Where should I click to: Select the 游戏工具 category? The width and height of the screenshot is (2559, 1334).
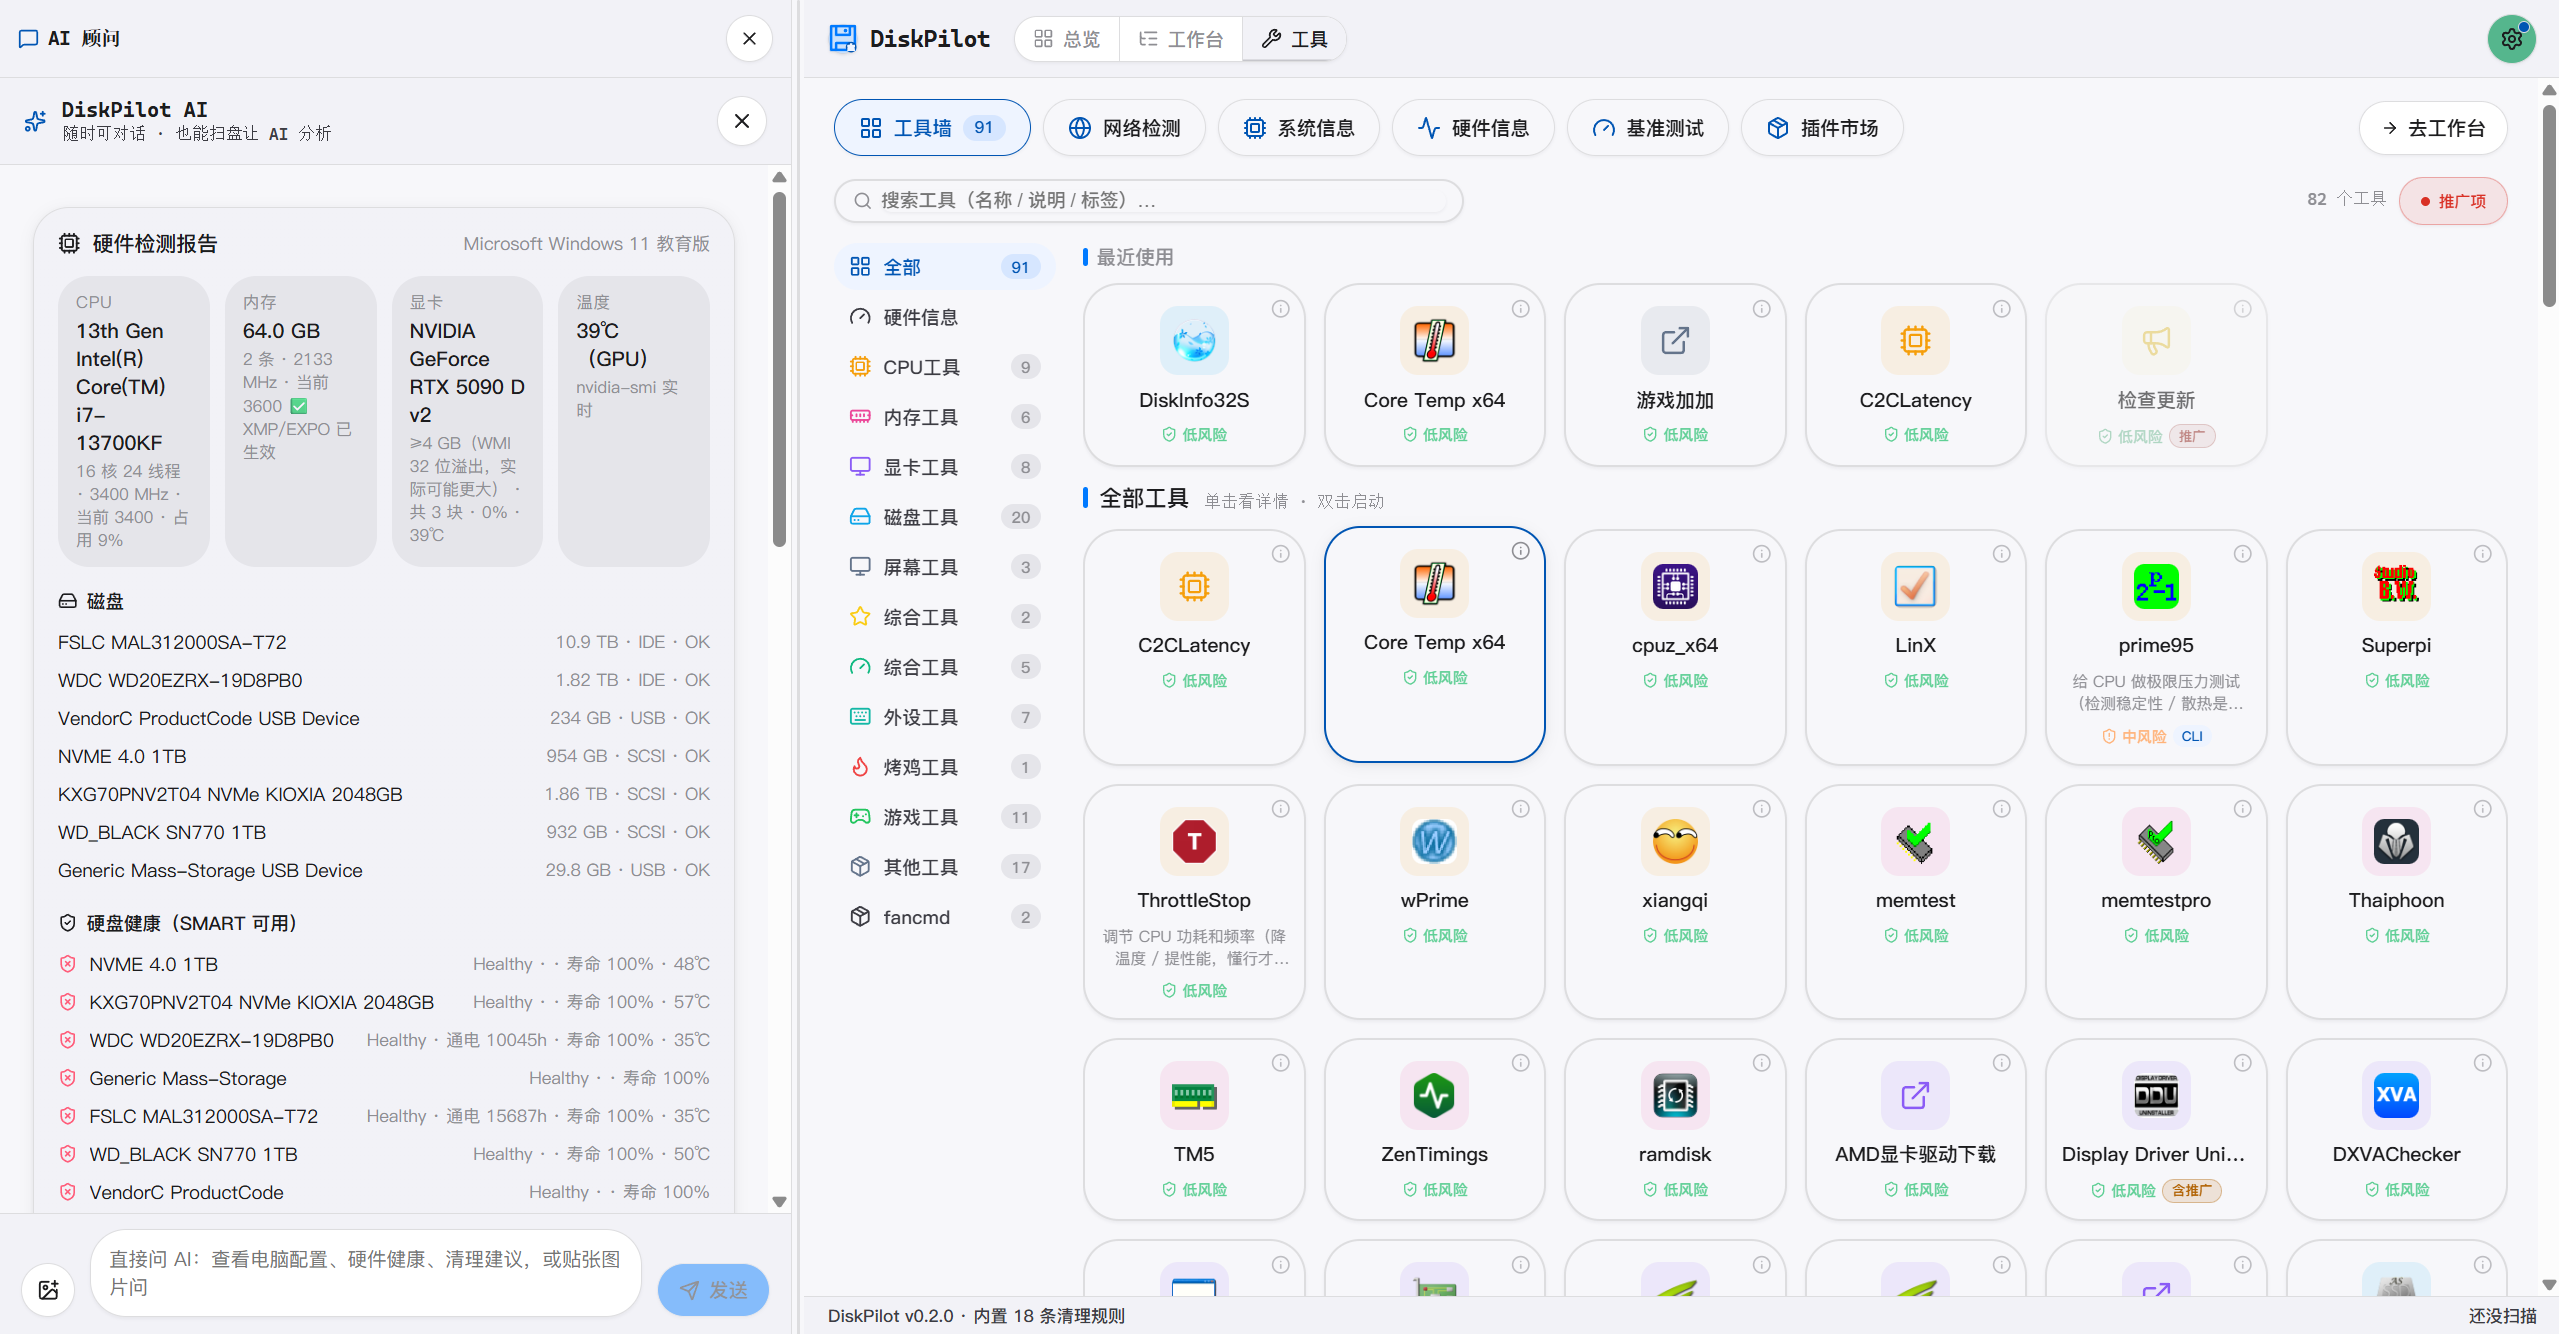(944, 817)
